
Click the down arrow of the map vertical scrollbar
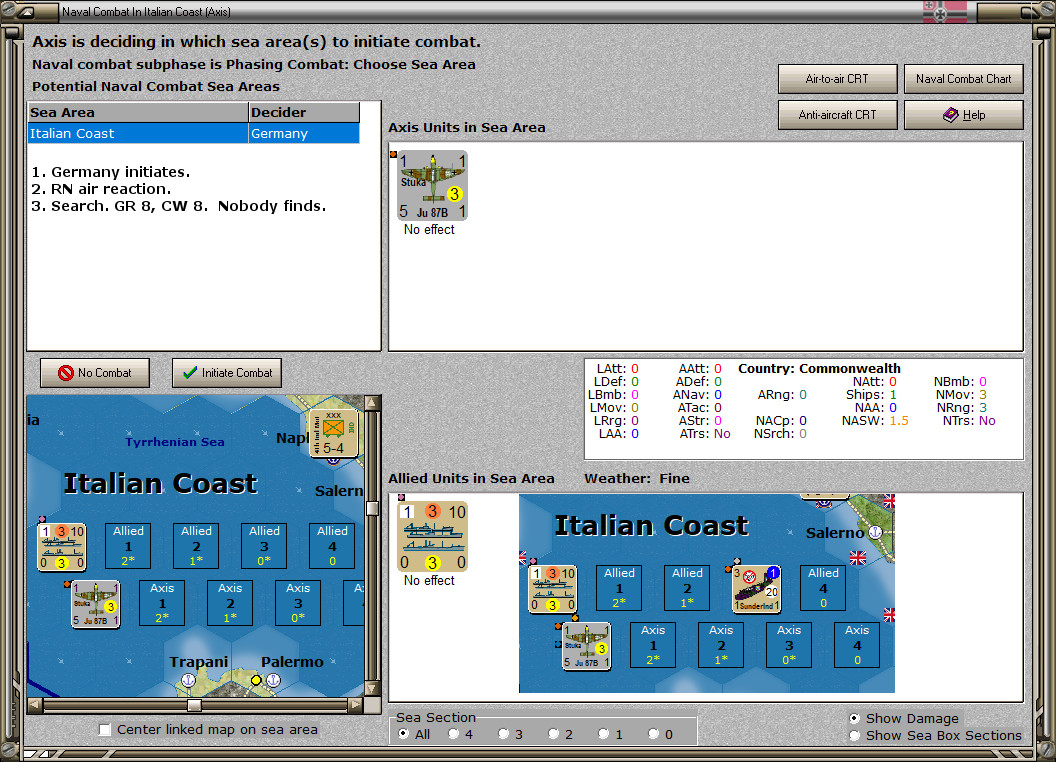click(x=372, y=689)
